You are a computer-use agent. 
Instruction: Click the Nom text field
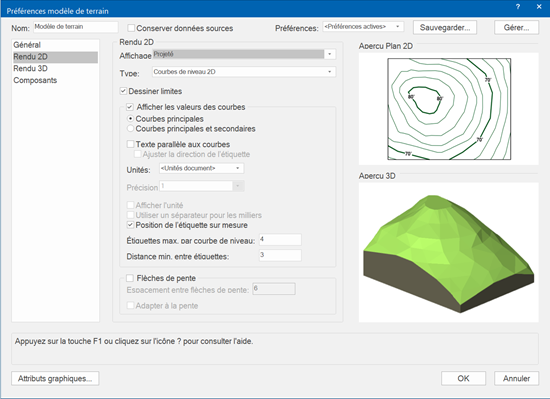click(76, 27)
